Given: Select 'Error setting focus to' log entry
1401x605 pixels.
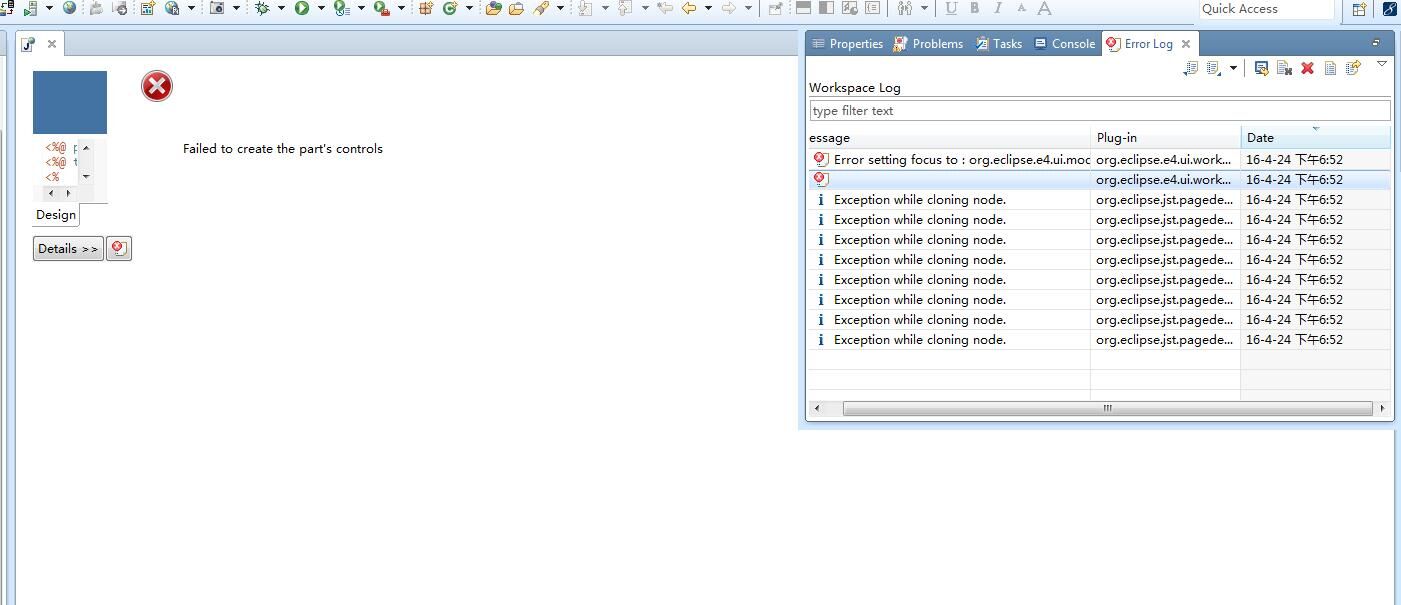Looking at the screenshot, I should pyautogui.click(x=1099, y=159).
